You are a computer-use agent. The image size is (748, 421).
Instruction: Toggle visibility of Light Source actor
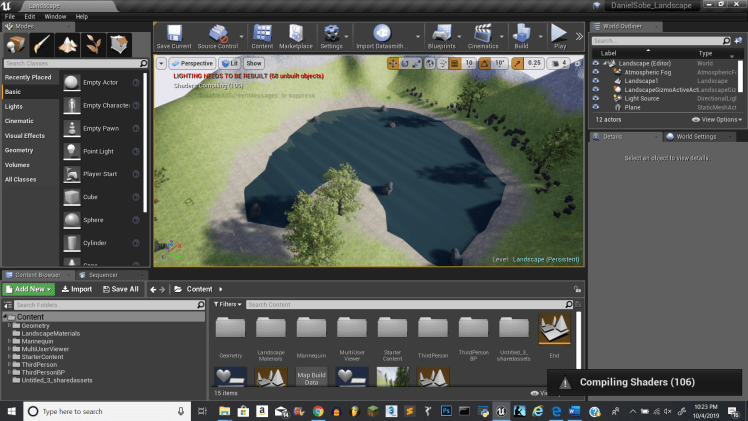click(596, 99)
